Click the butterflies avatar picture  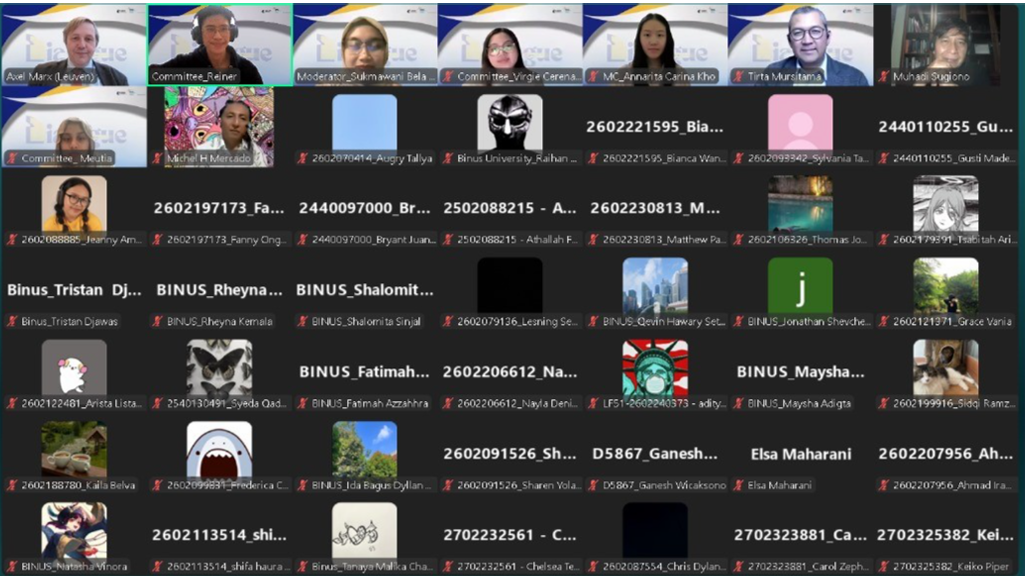point(219,368)
